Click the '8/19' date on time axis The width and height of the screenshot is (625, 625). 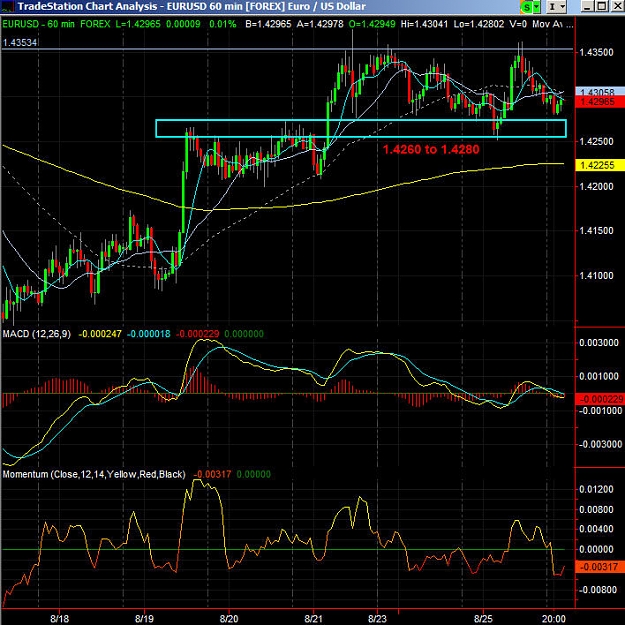point(144,619)
